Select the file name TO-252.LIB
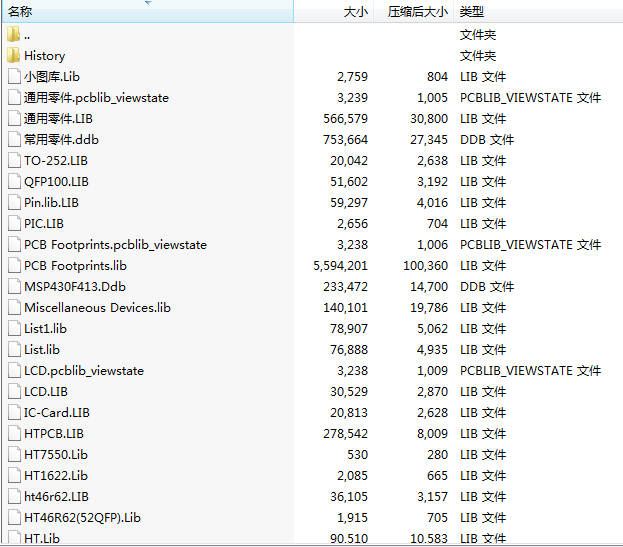The image size is (623, 547). pyautogui.click(x=56, y=160)
